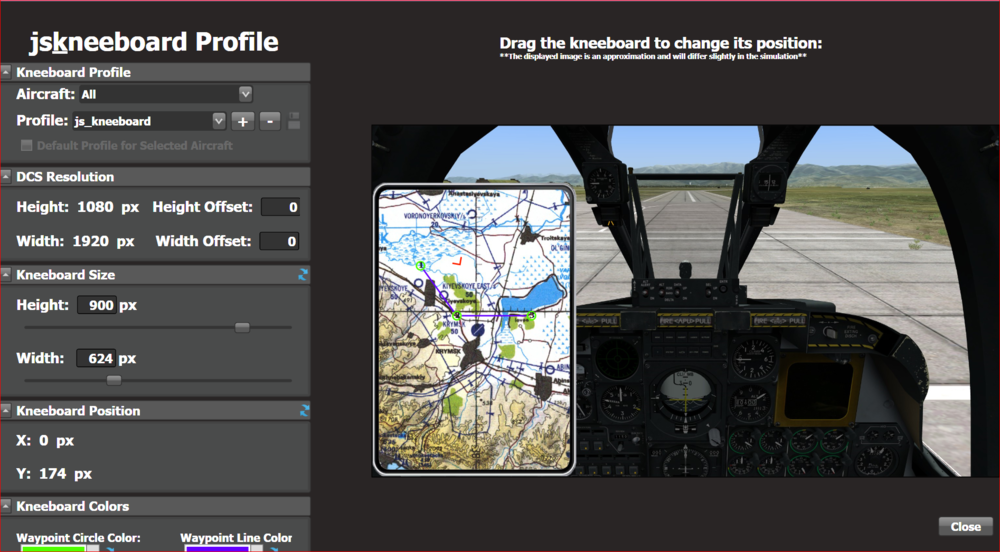The image size is (1000, 552).
Task: Collapse the Kneeboard Size section
Action: [x=6, y=275]
